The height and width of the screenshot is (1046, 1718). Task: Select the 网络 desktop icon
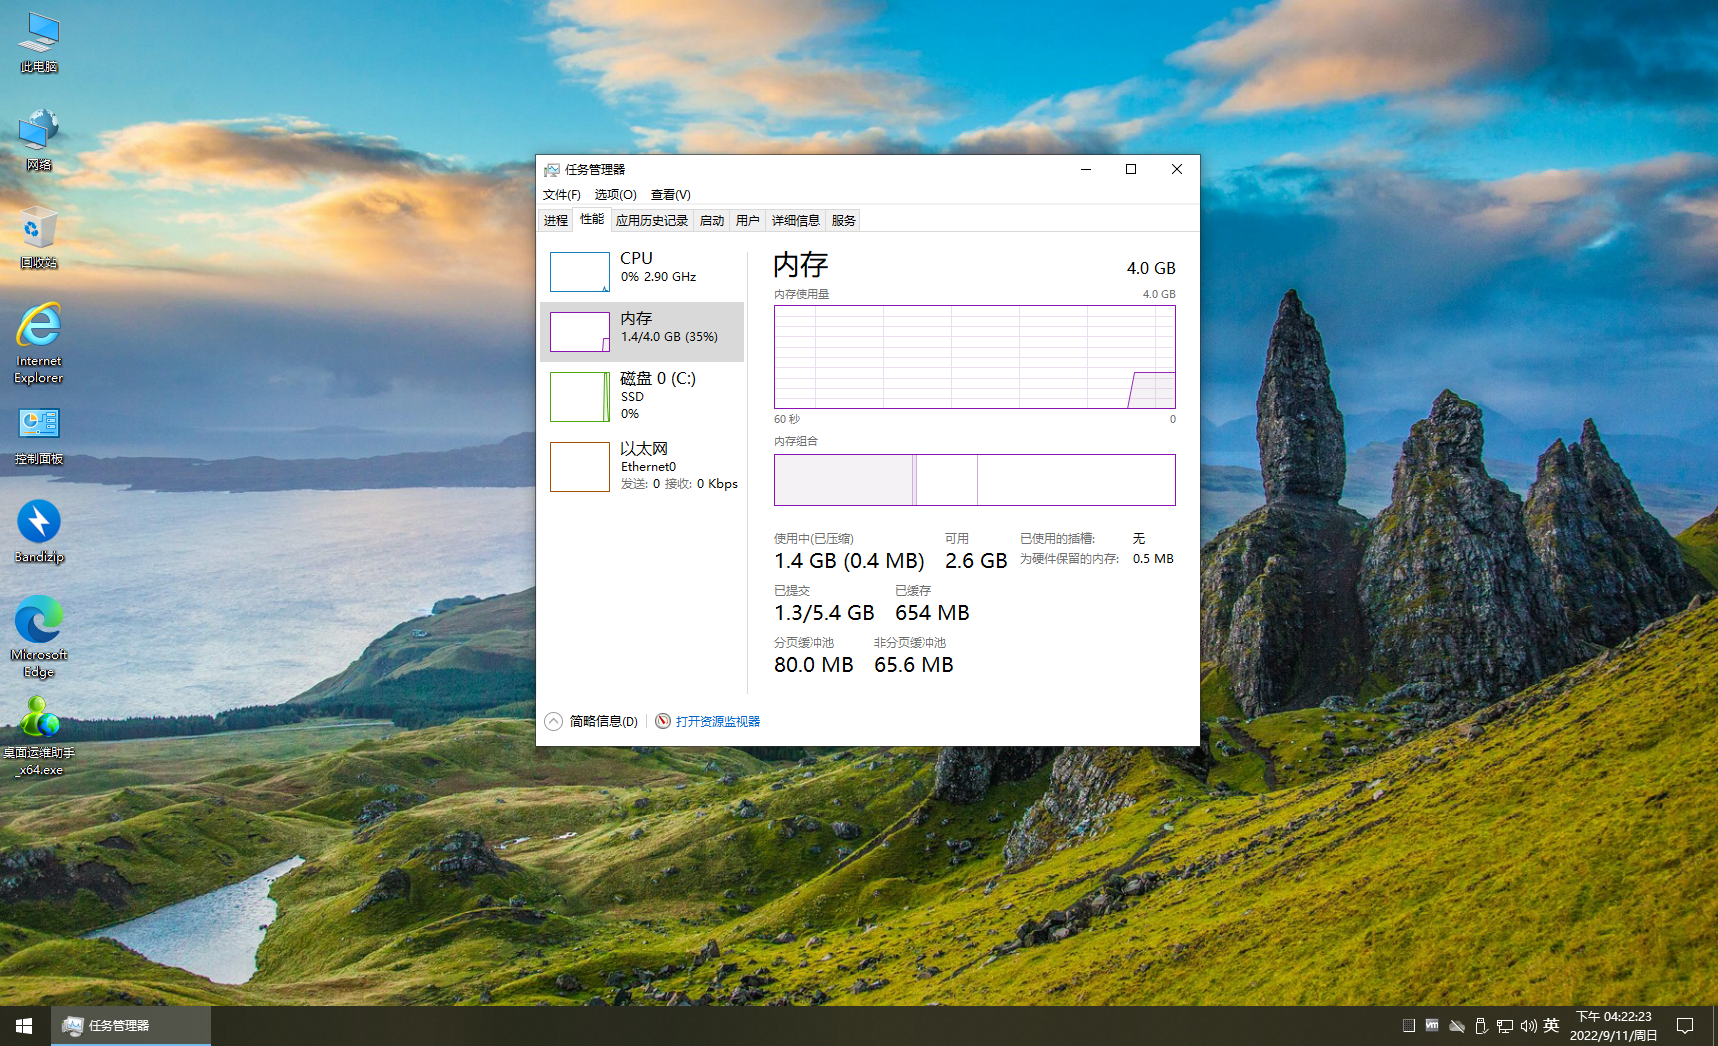[39, 140]
